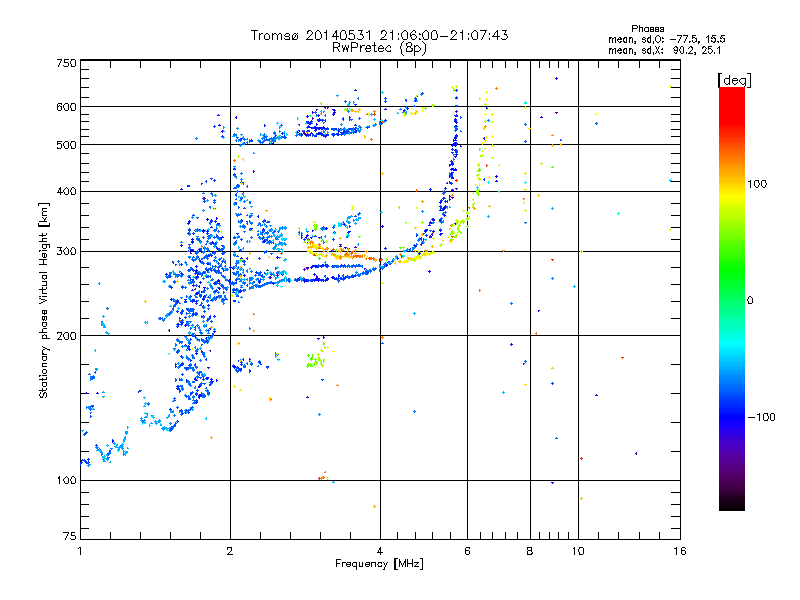Click the colorbar tick label '0'
The height and width of the screenshot is (600, 800).
coord(750,301)
